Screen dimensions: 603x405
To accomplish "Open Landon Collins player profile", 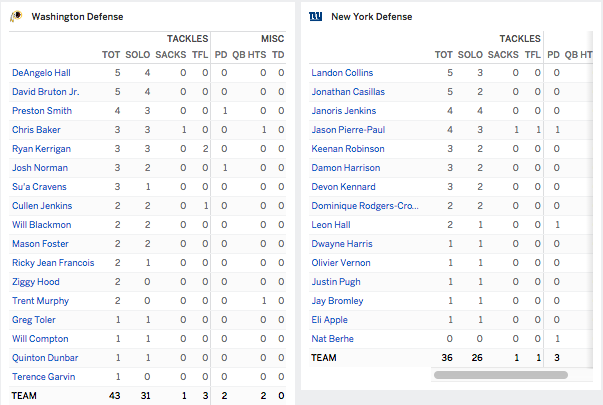I will [342, 73].
